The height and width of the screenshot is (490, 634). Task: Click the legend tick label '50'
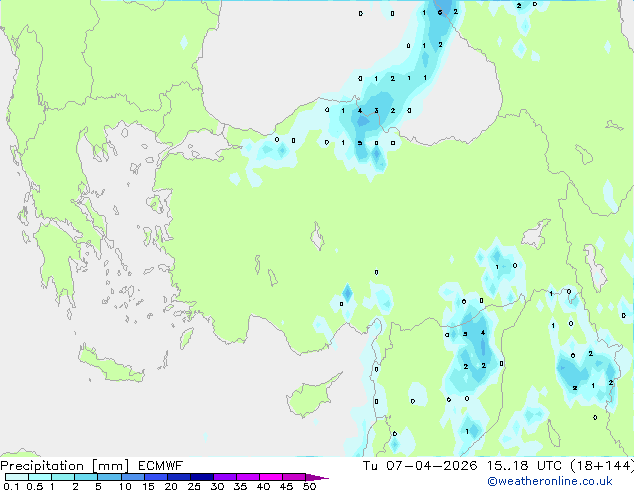309,486
